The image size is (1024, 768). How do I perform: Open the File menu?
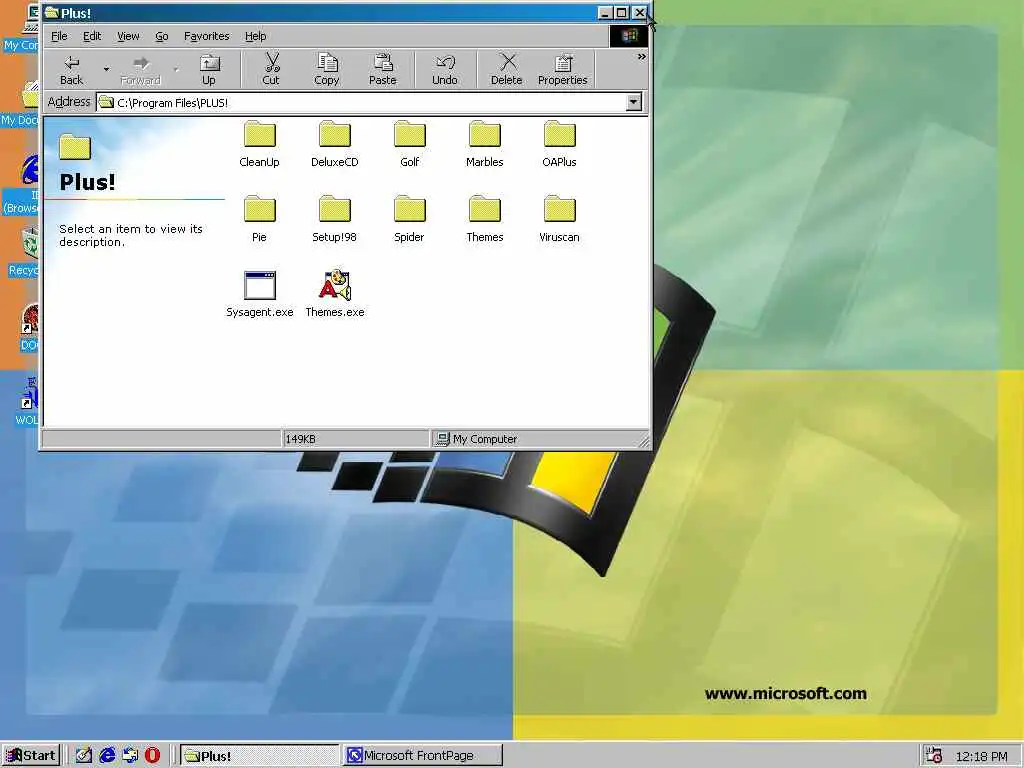point(59,36)
